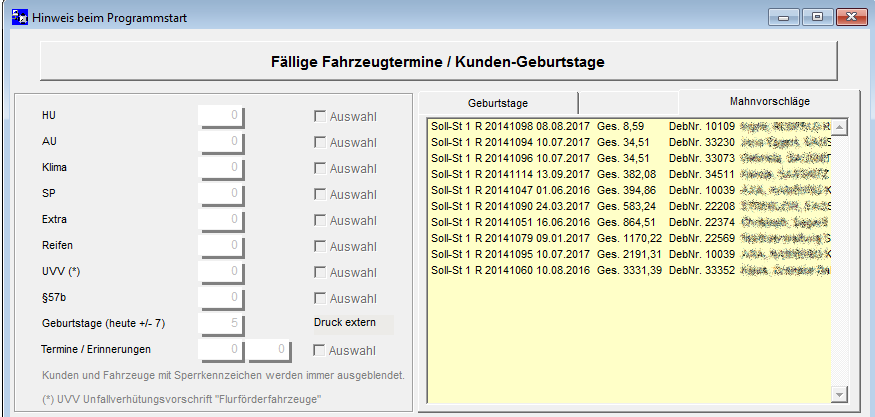
Task: Select row R 20141094 with DebNr. 33230
Action: pyautogui.click(x=631, y=142)
